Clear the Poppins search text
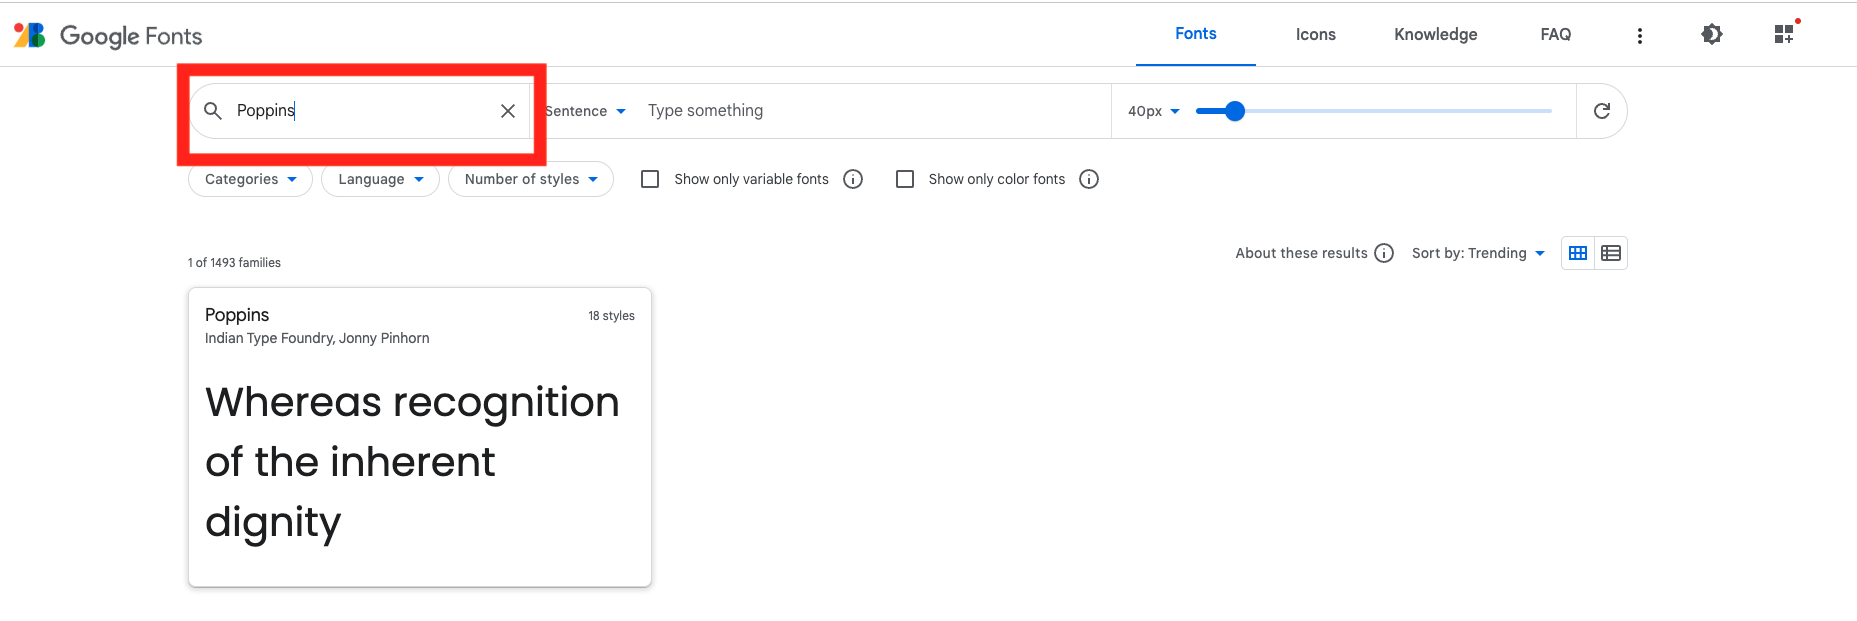The width and height of the screenshot is (1857, 621). pos(508,111)
